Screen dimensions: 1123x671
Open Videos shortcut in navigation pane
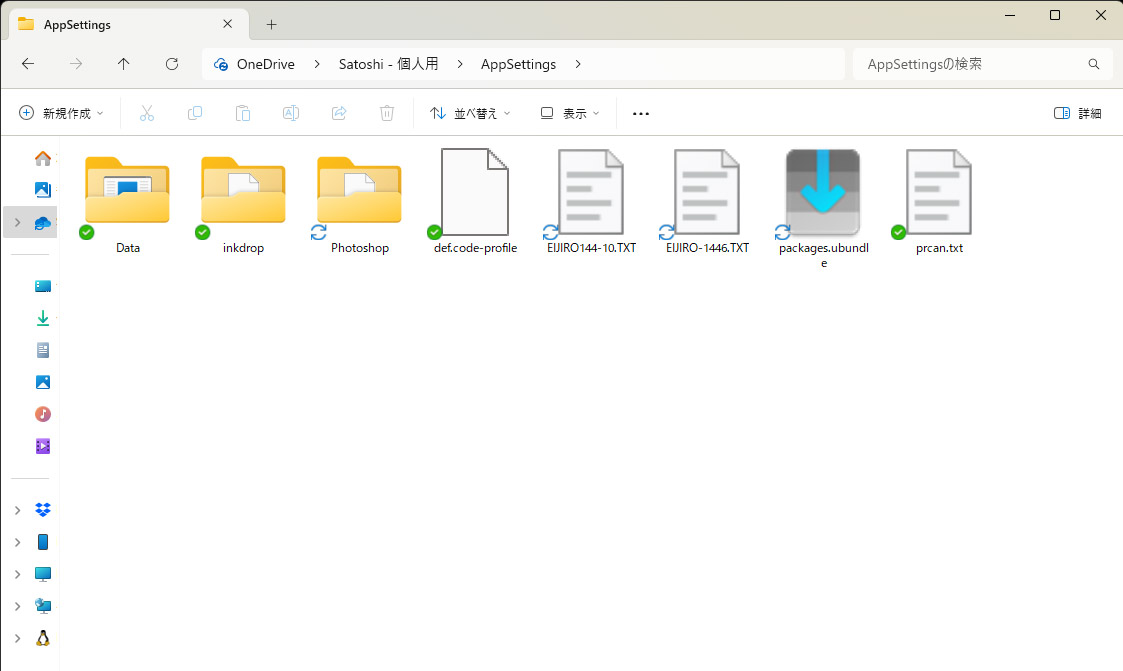(43, 446)
